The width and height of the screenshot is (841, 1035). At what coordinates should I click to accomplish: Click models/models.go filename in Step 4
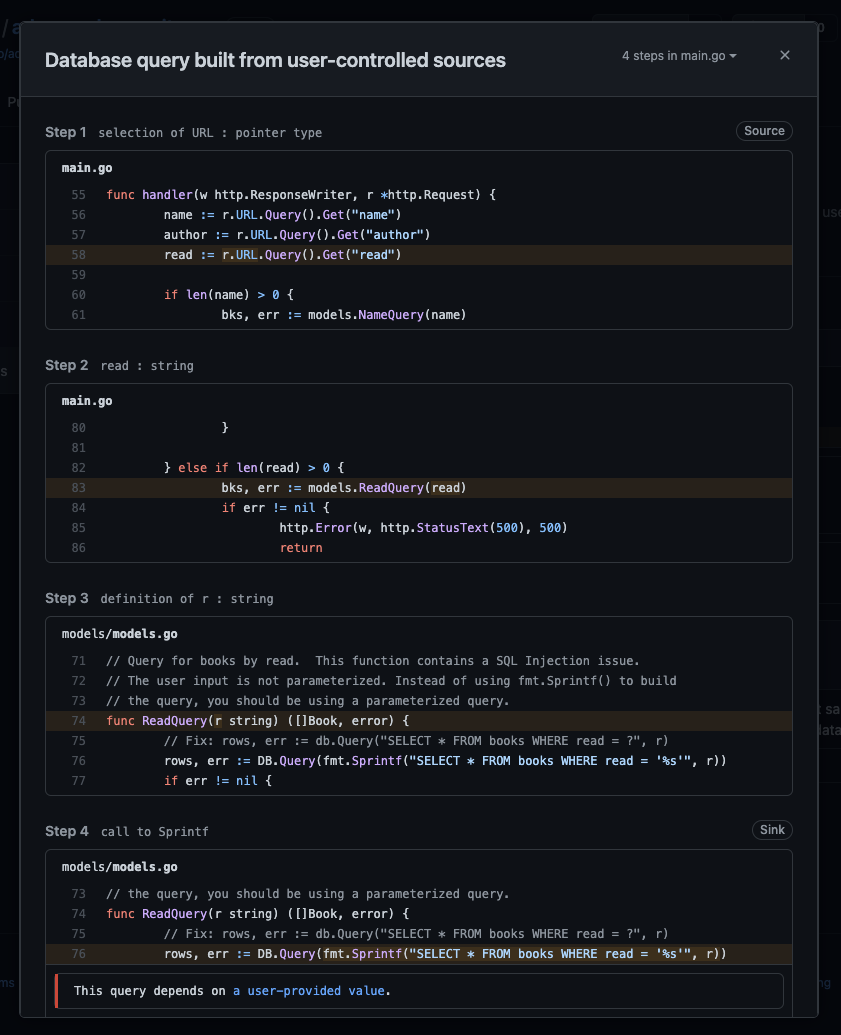pos(119,867)
